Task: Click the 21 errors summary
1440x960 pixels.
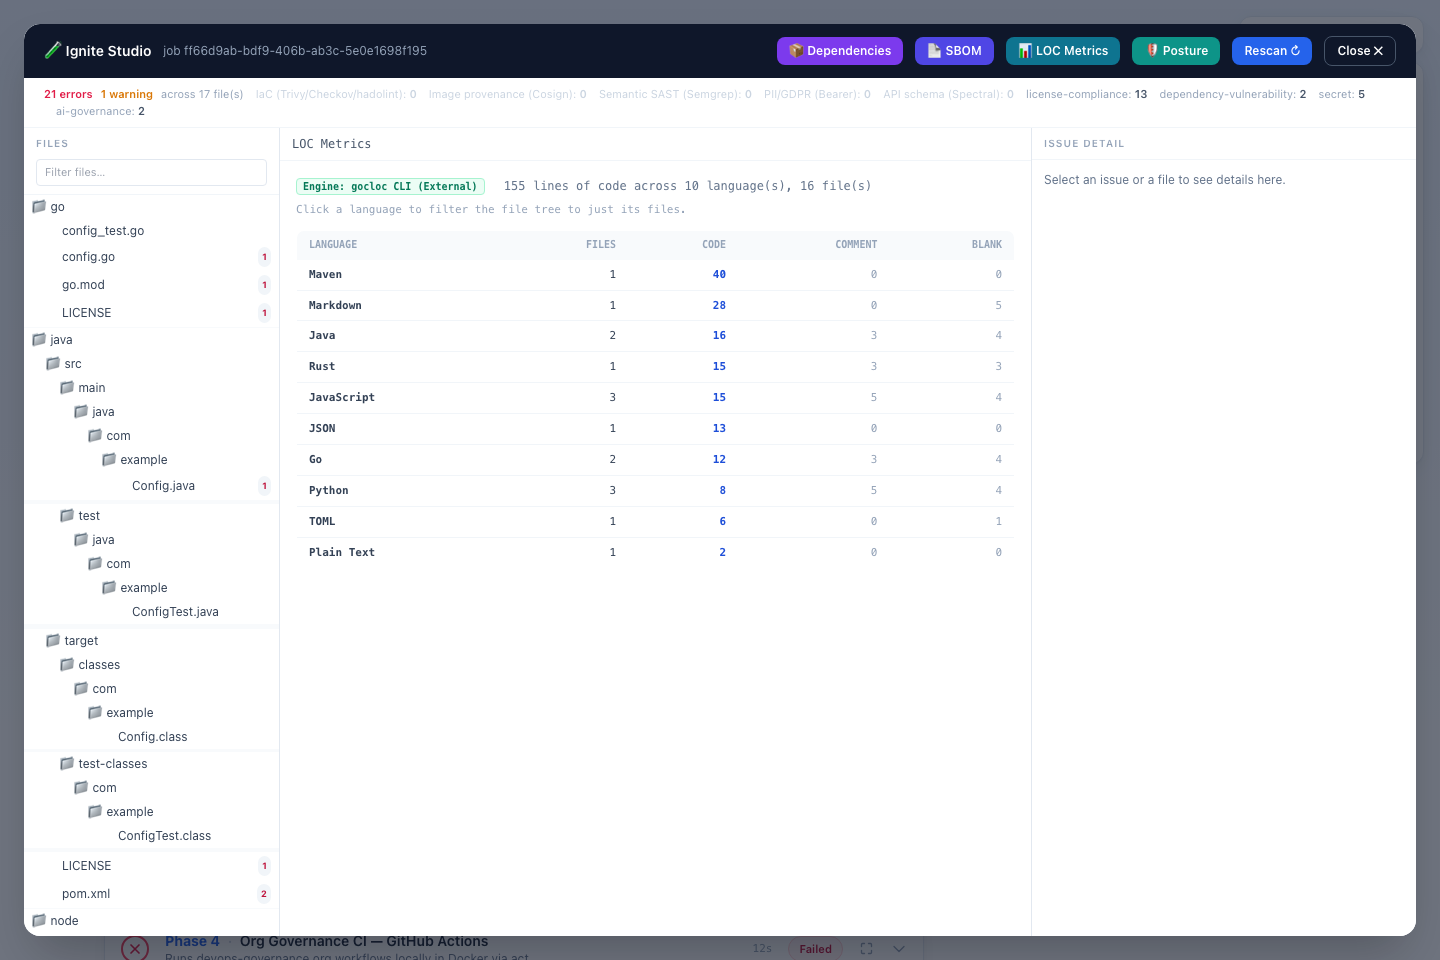Action: click(68, 94)
